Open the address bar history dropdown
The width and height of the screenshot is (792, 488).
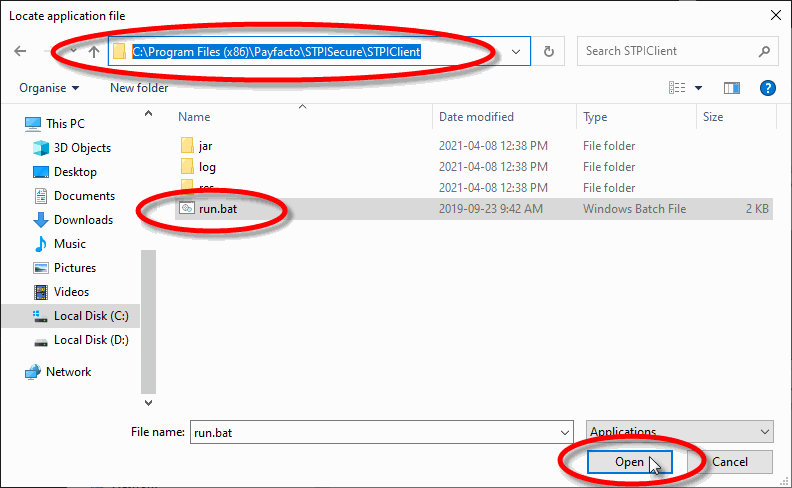[516, 51]
